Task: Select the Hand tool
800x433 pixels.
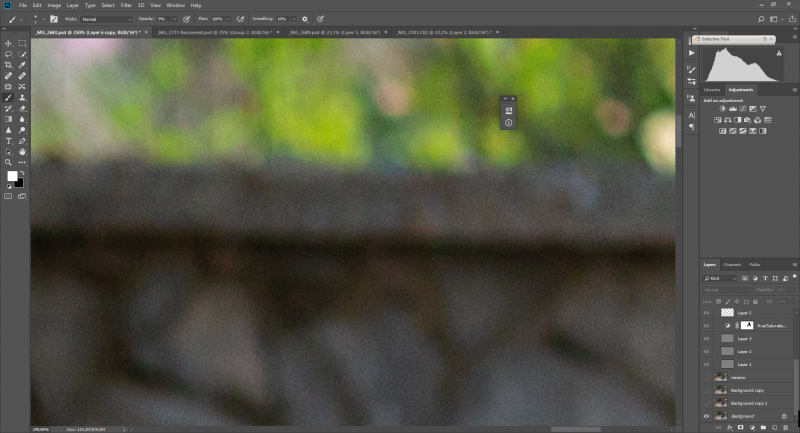Action: tap(22, 152)
